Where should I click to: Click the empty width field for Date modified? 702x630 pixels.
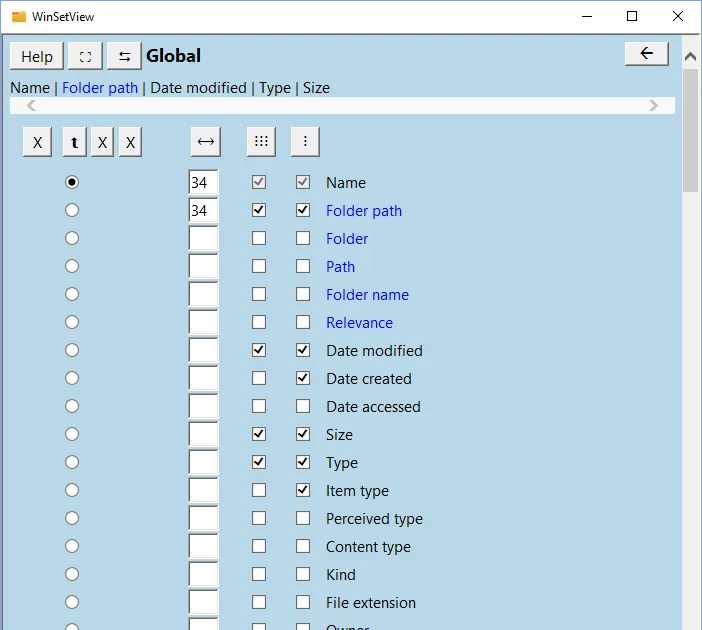(203, 350)
